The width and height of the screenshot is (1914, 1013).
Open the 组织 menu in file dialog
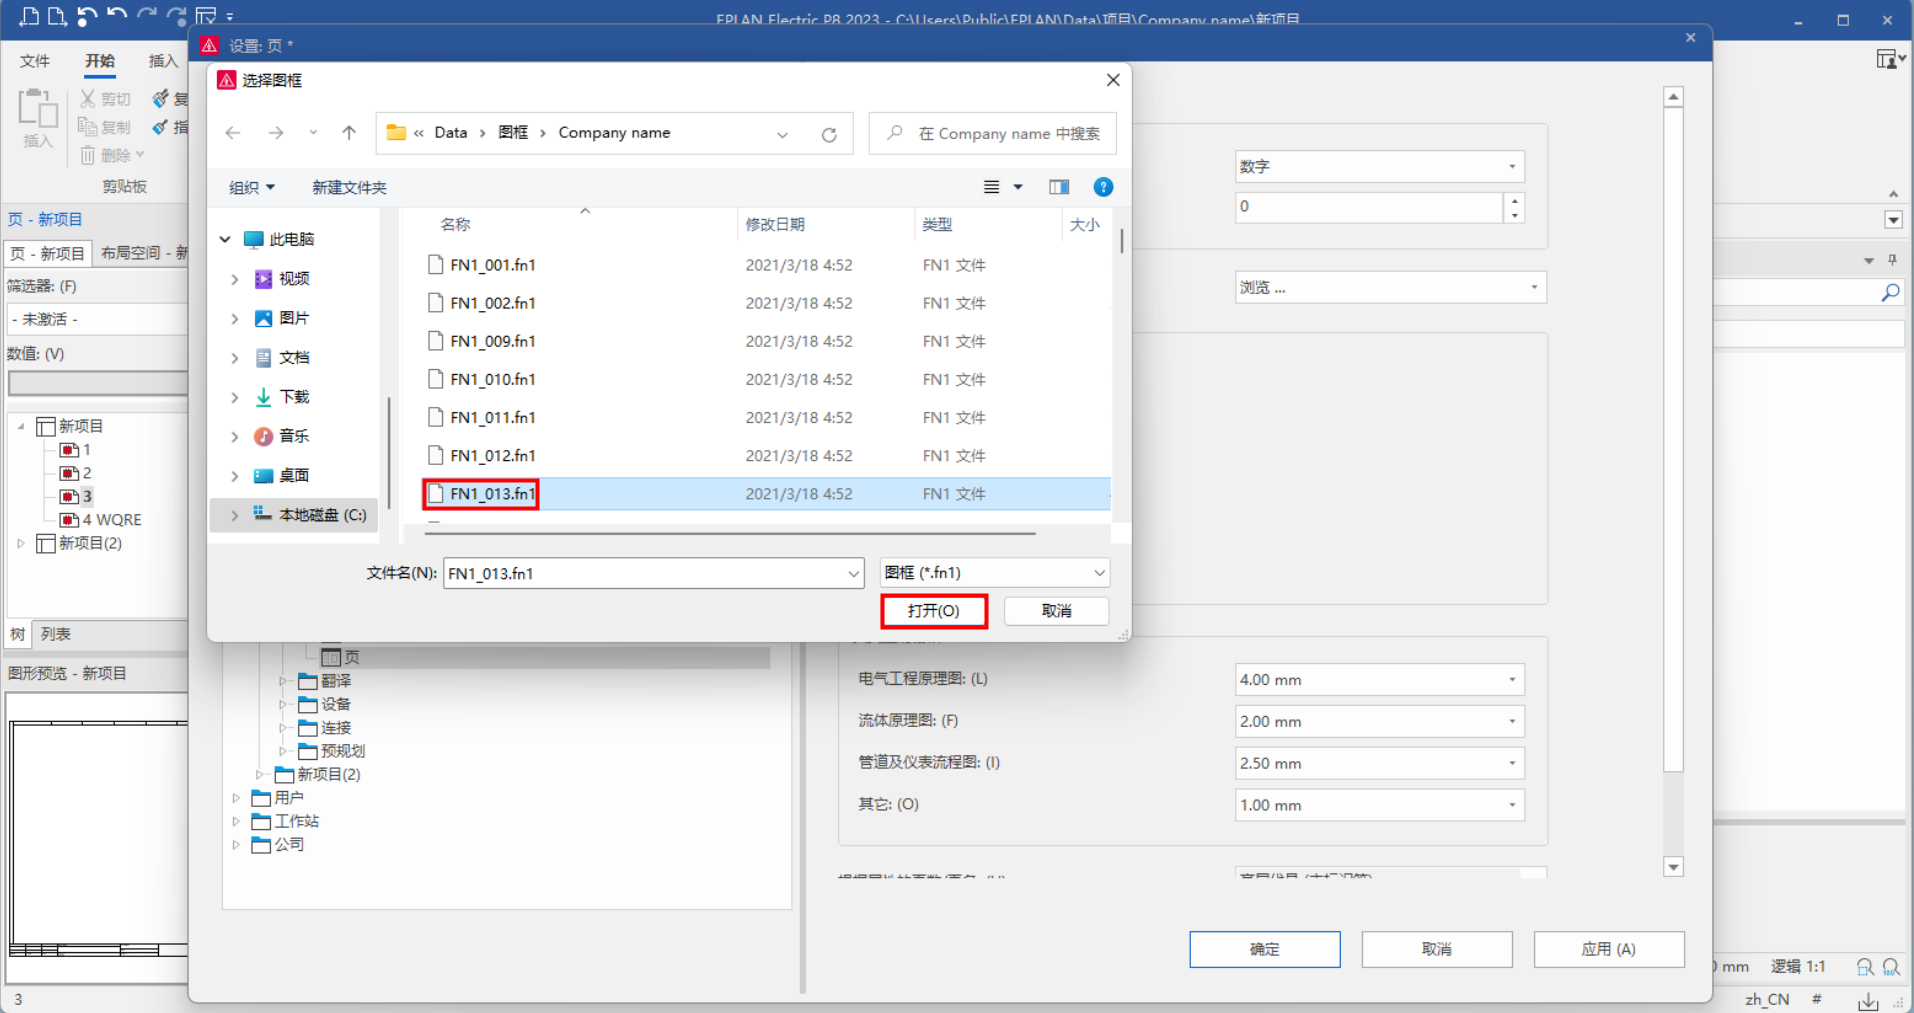pyautogui.click(x=251, y=187)
